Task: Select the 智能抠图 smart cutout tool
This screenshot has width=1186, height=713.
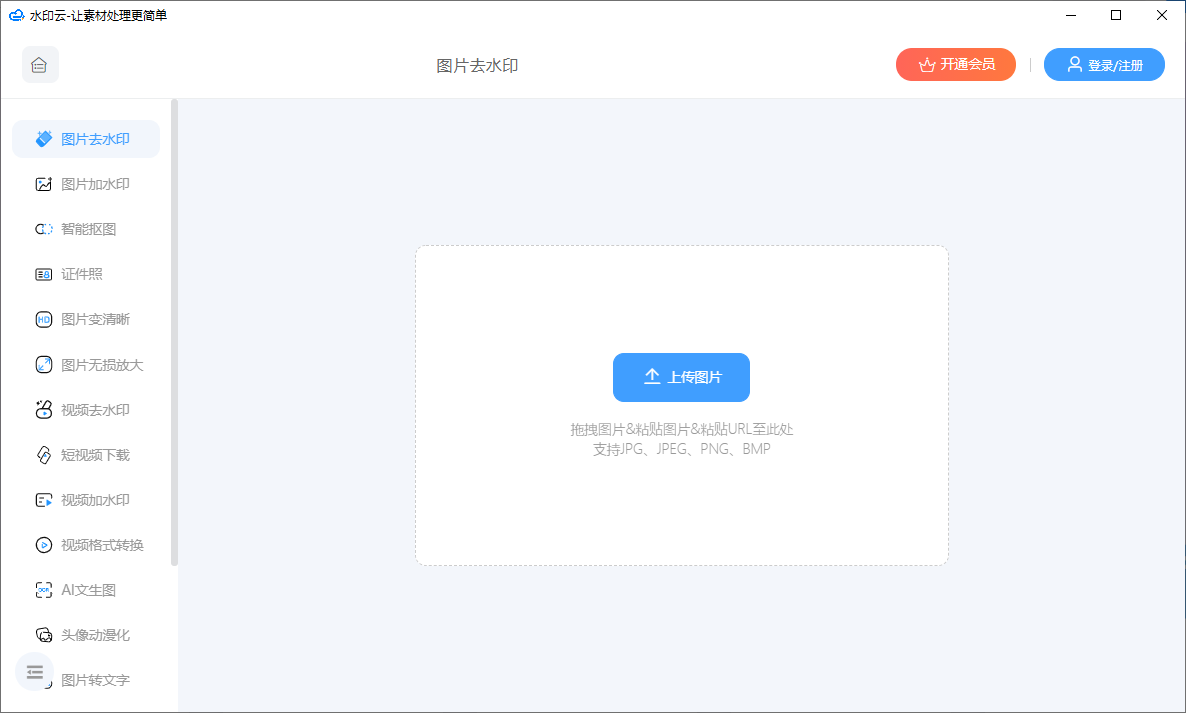Action: [86, 228]
